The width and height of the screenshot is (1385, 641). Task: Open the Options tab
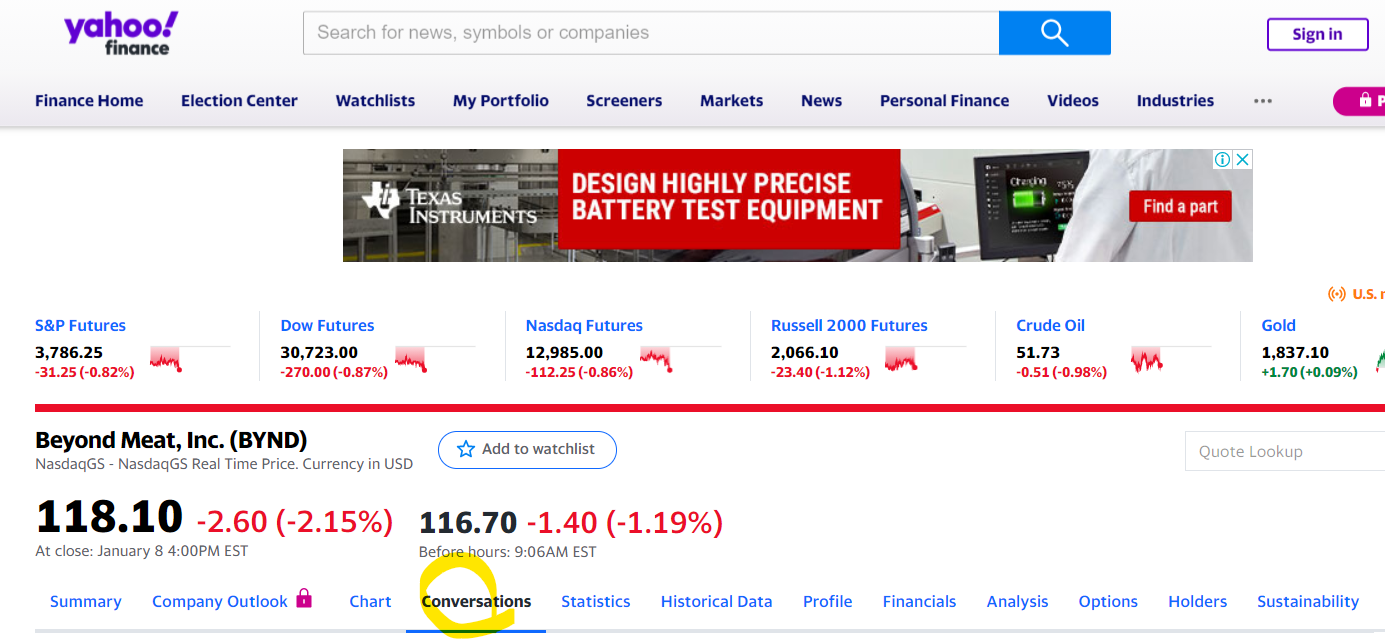point(1108,601)
